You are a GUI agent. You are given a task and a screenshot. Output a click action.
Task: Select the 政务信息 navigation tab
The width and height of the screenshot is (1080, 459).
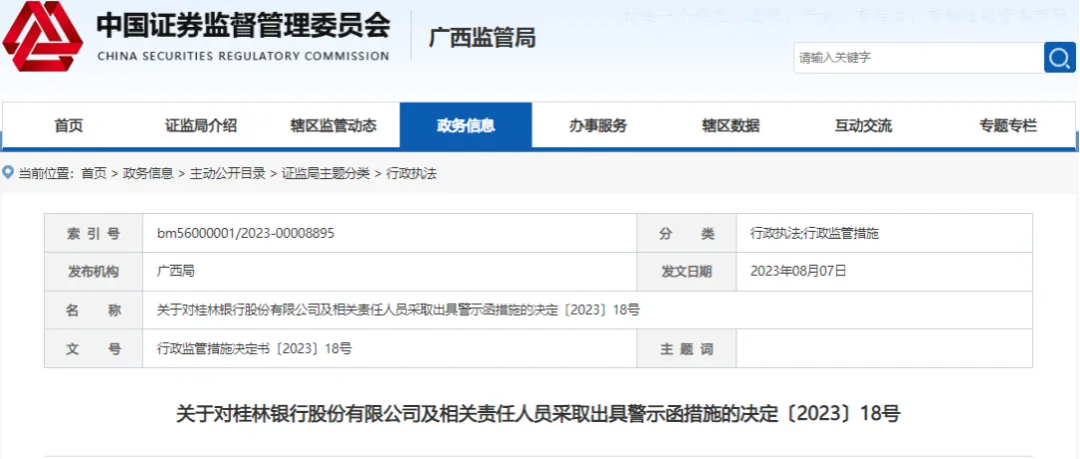[x=466, y=125]
